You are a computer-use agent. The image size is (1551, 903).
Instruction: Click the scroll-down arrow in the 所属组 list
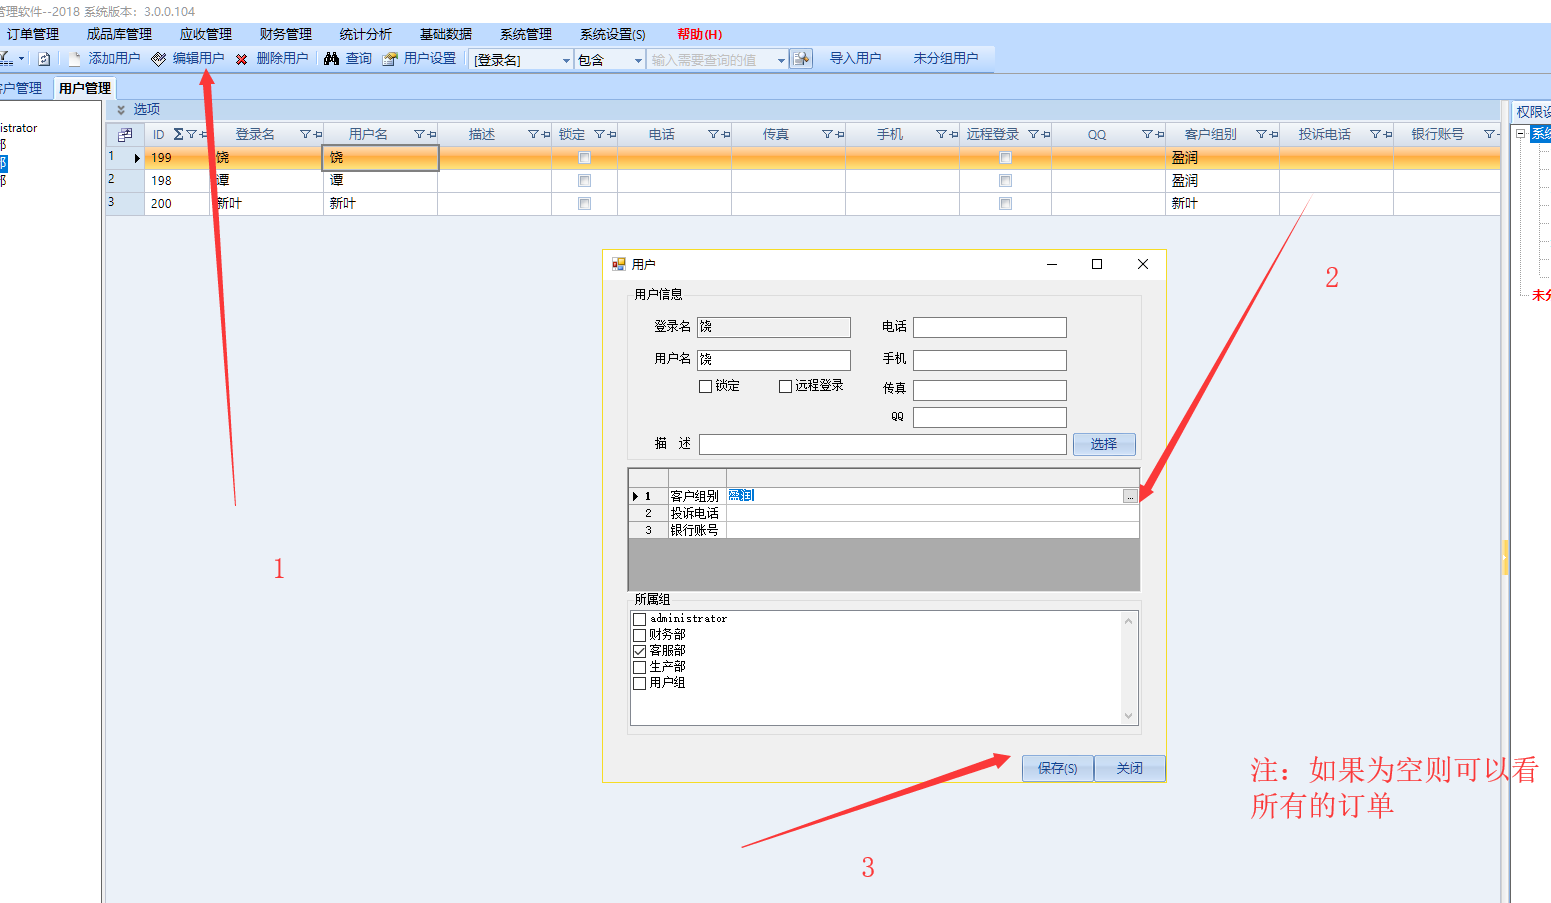(x=1128, y=716)
